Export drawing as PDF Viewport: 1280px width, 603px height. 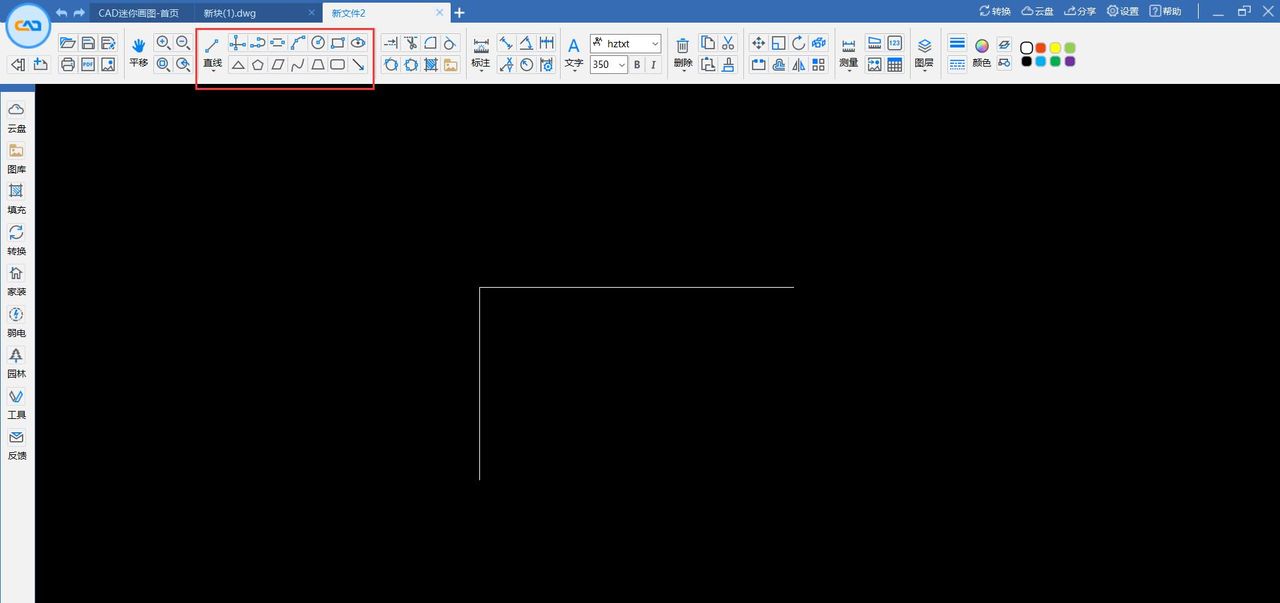click(88, 64)
